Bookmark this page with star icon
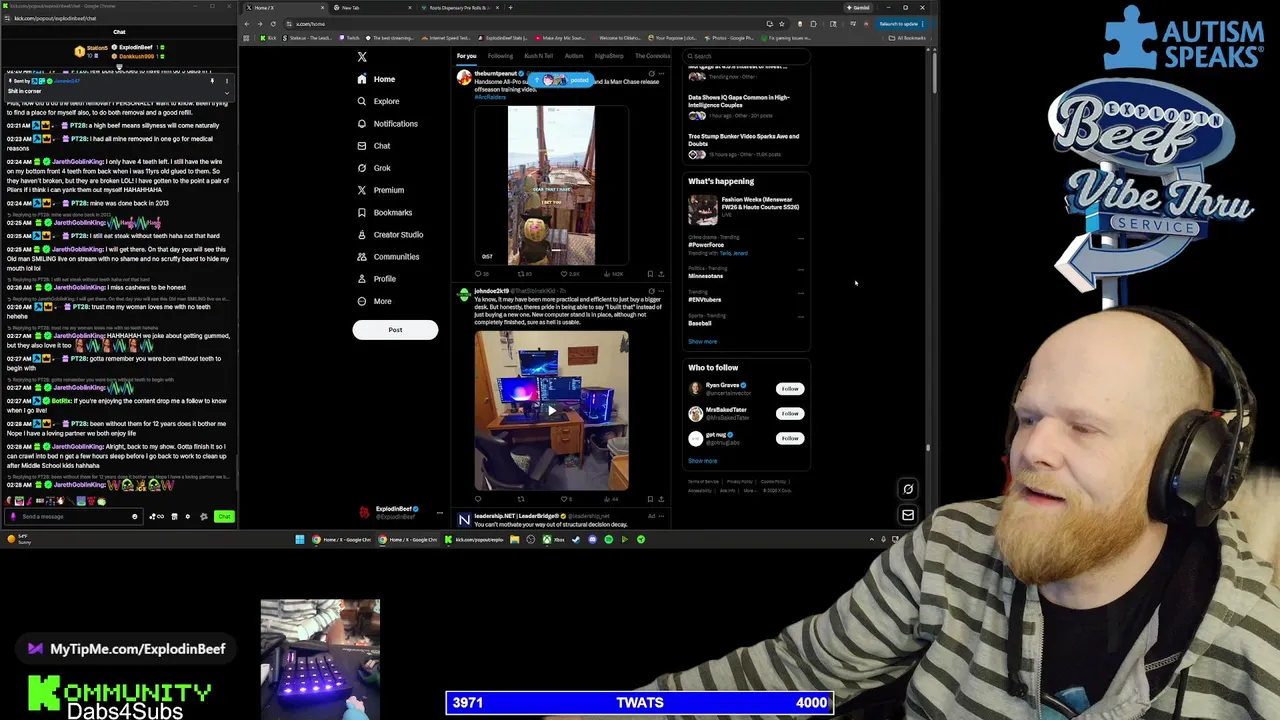The image size is (1280, 720). pyautogui.click(x=781, y=24)
